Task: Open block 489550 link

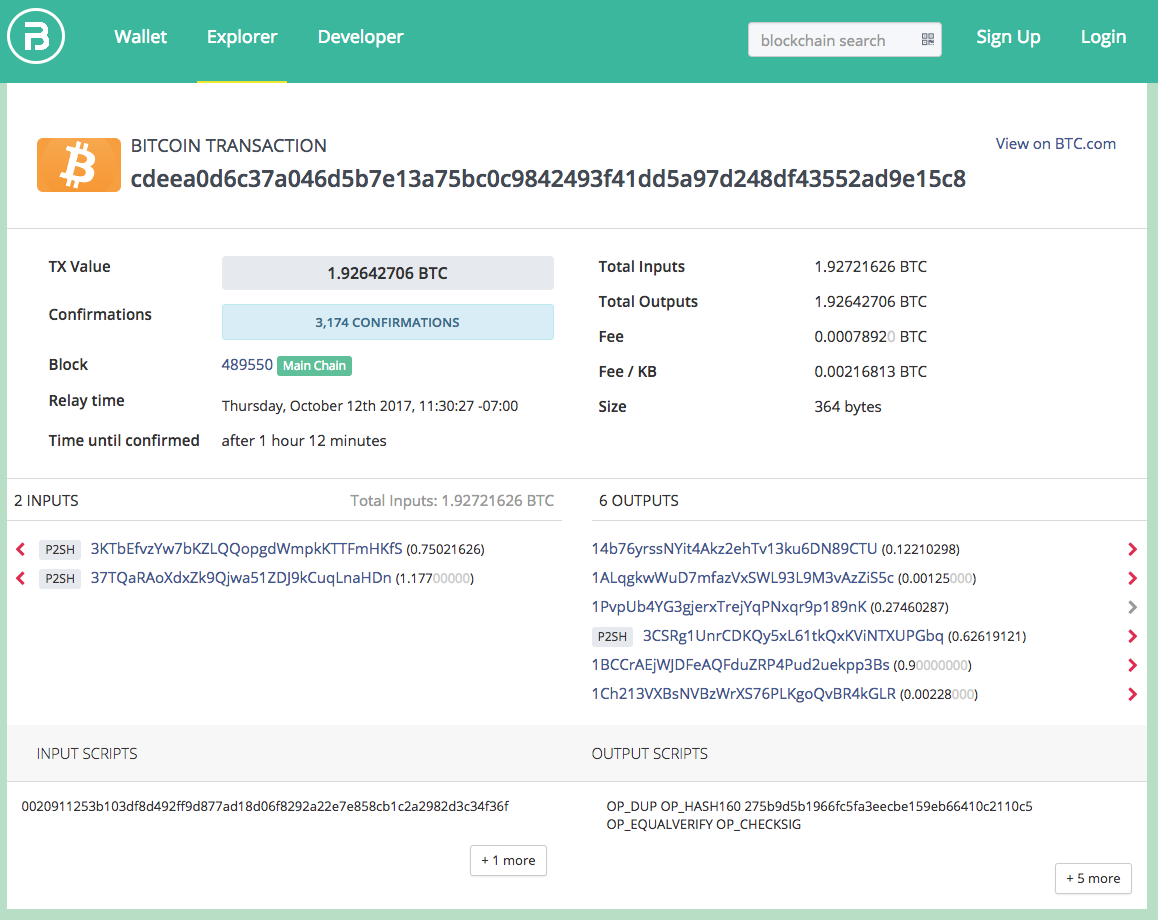Action: [x=247, y=365]
